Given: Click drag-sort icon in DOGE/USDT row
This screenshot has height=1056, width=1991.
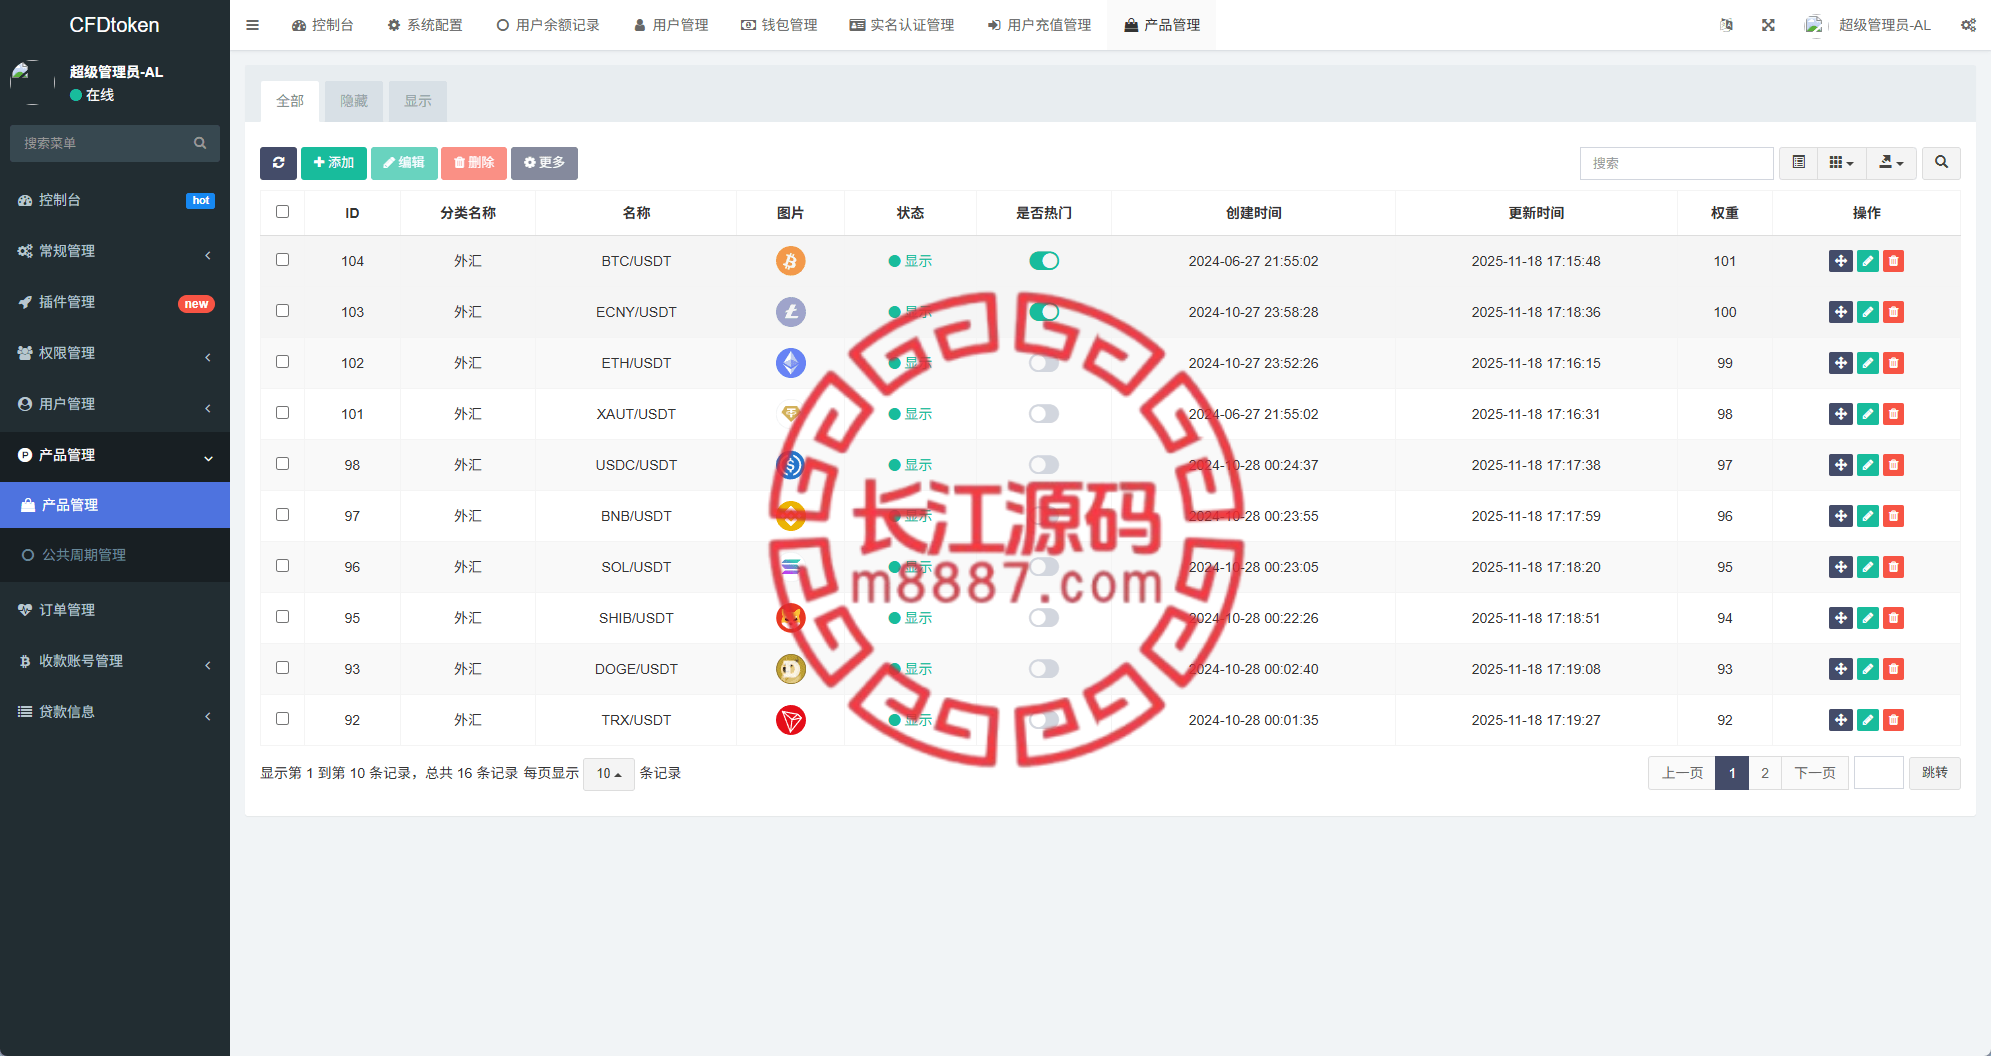Looking at the screenshot, I should (1840, 669).
